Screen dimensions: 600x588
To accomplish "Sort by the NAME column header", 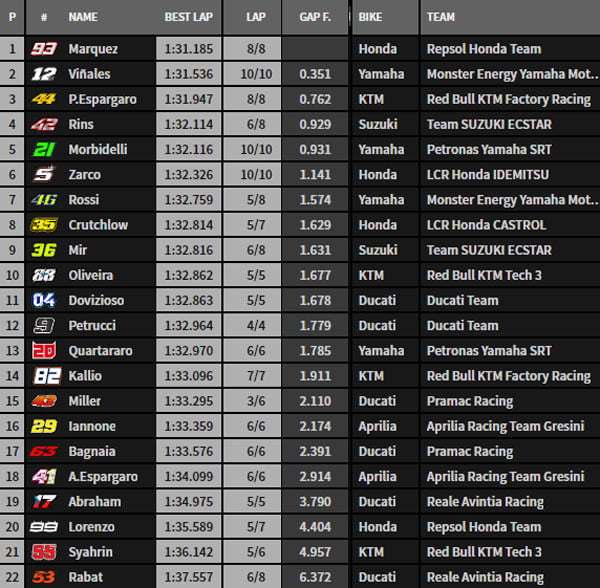I will (x=83, y=18).
